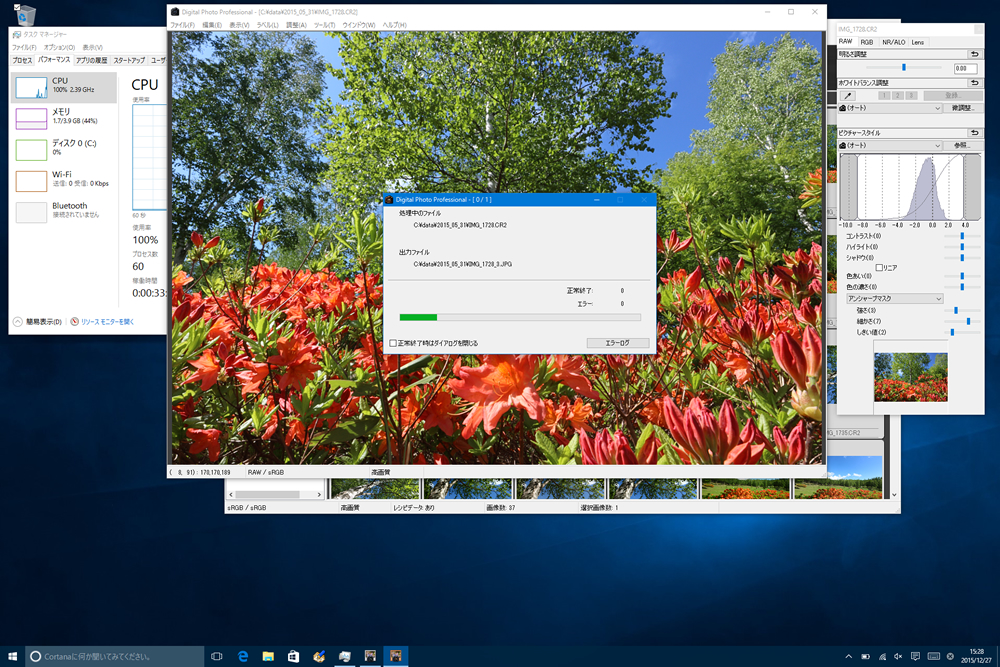The image size is (1000, 667).
Task: Switch to App history tab in Task Manager
Action: [91, 61]
